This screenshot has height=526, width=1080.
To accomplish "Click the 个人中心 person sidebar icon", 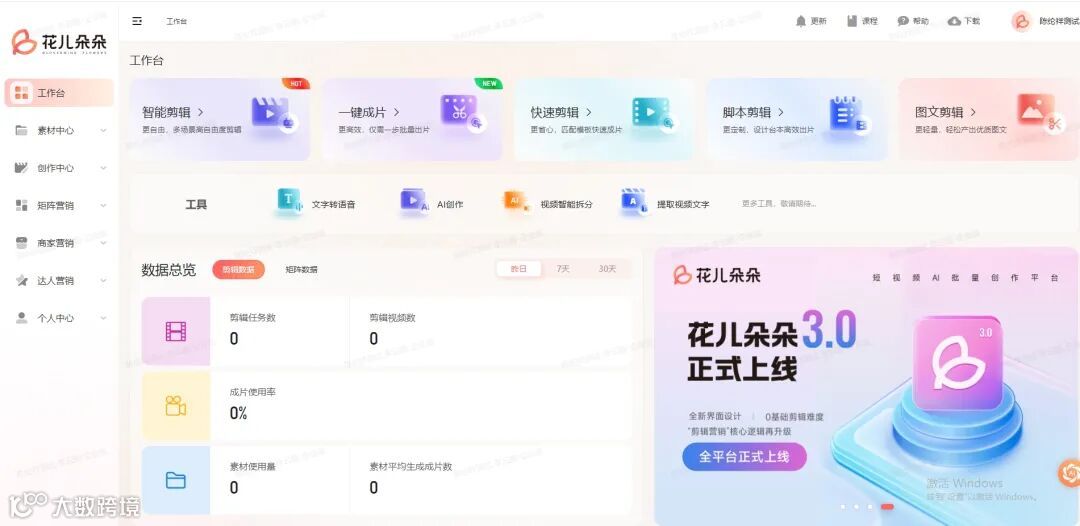I will click(21, 317).
